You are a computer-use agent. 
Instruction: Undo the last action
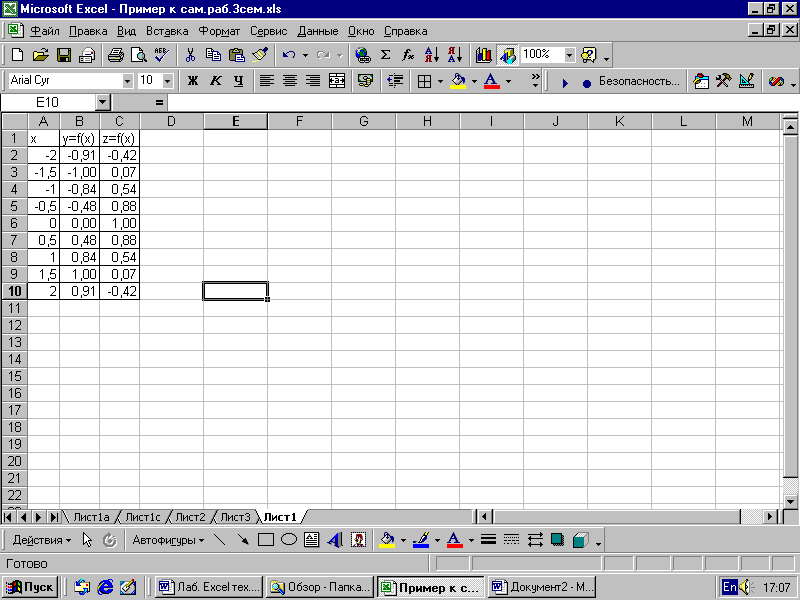289,55
